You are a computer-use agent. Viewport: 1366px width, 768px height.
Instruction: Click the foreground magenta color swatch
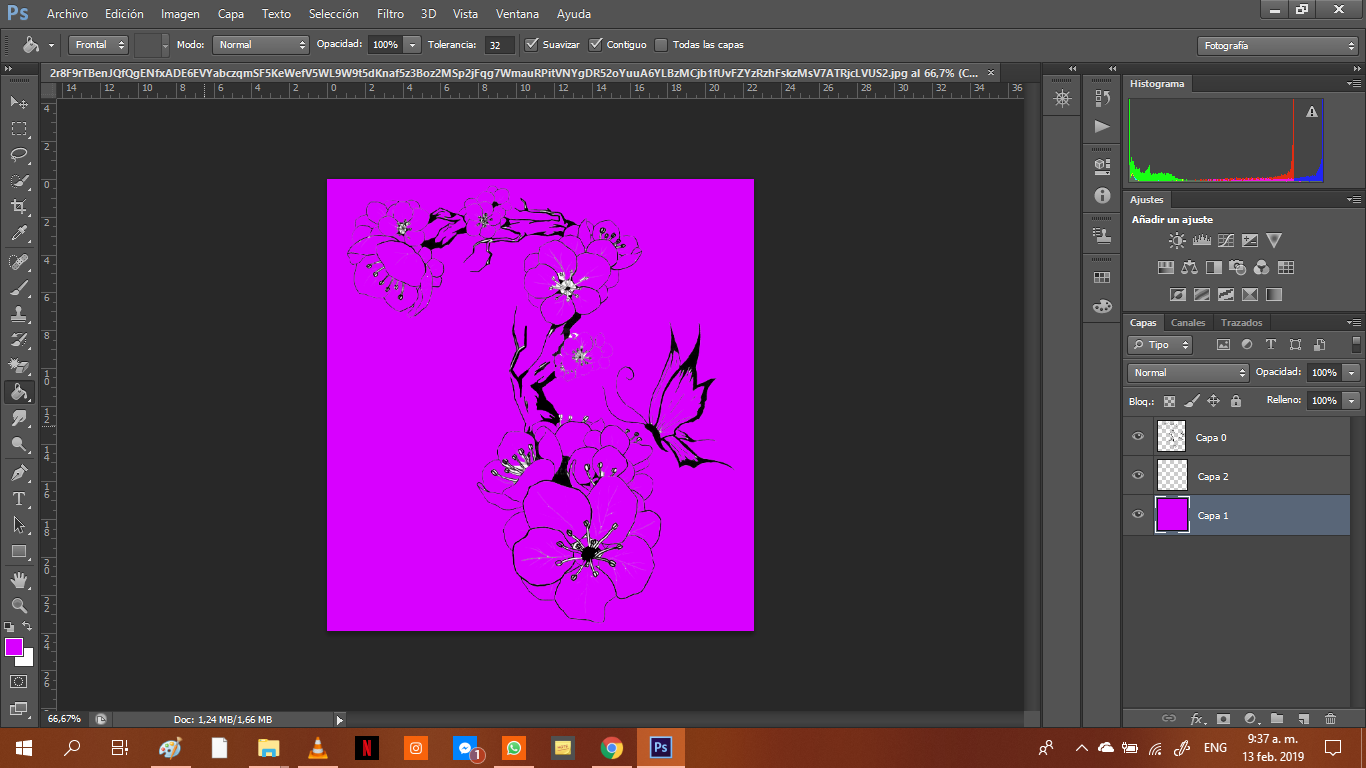(13, 647)
